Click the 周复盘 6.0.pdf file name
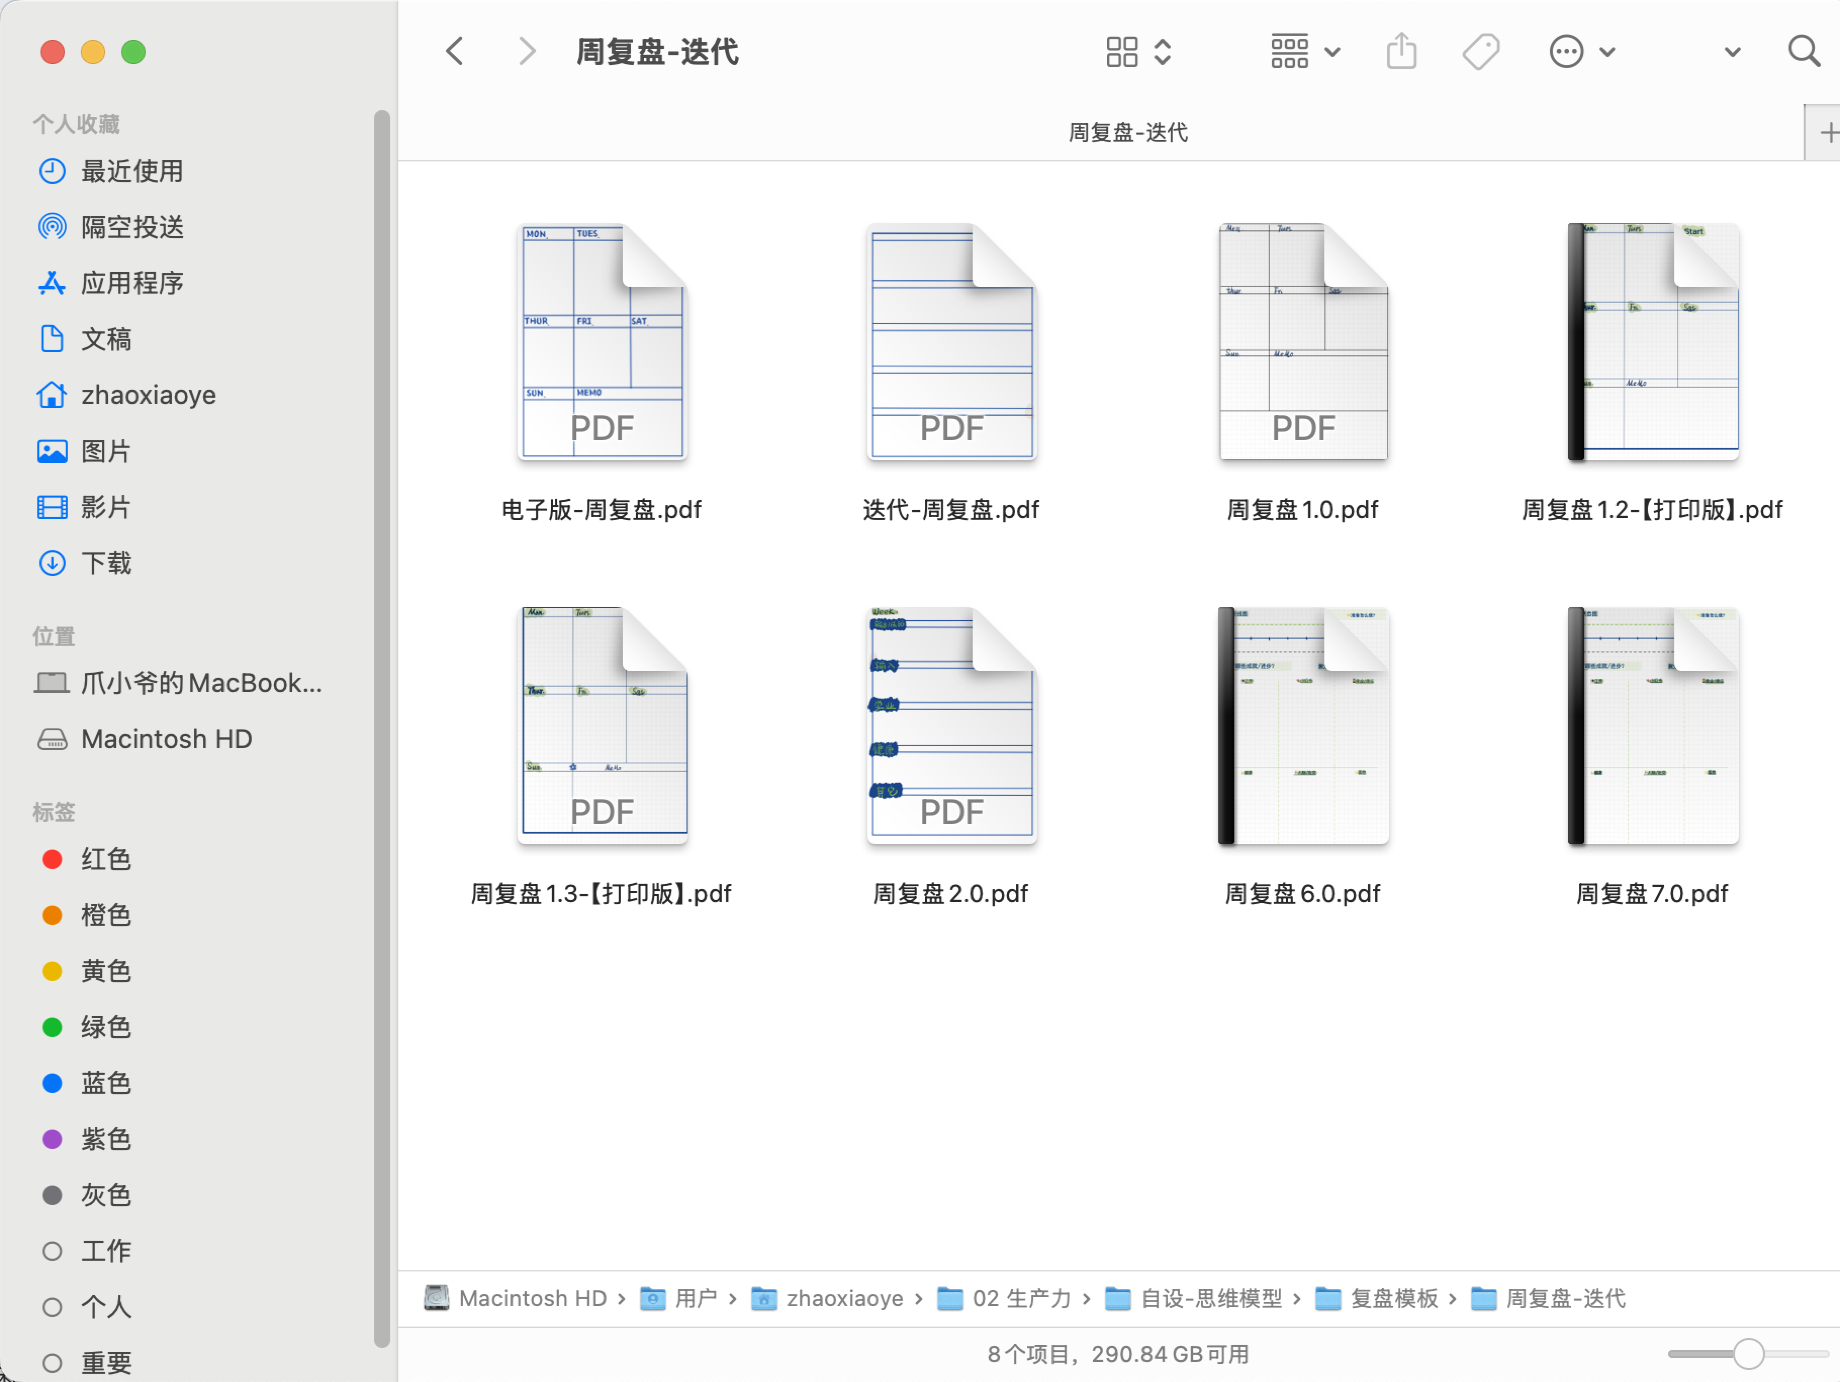 coord(1303,894)
